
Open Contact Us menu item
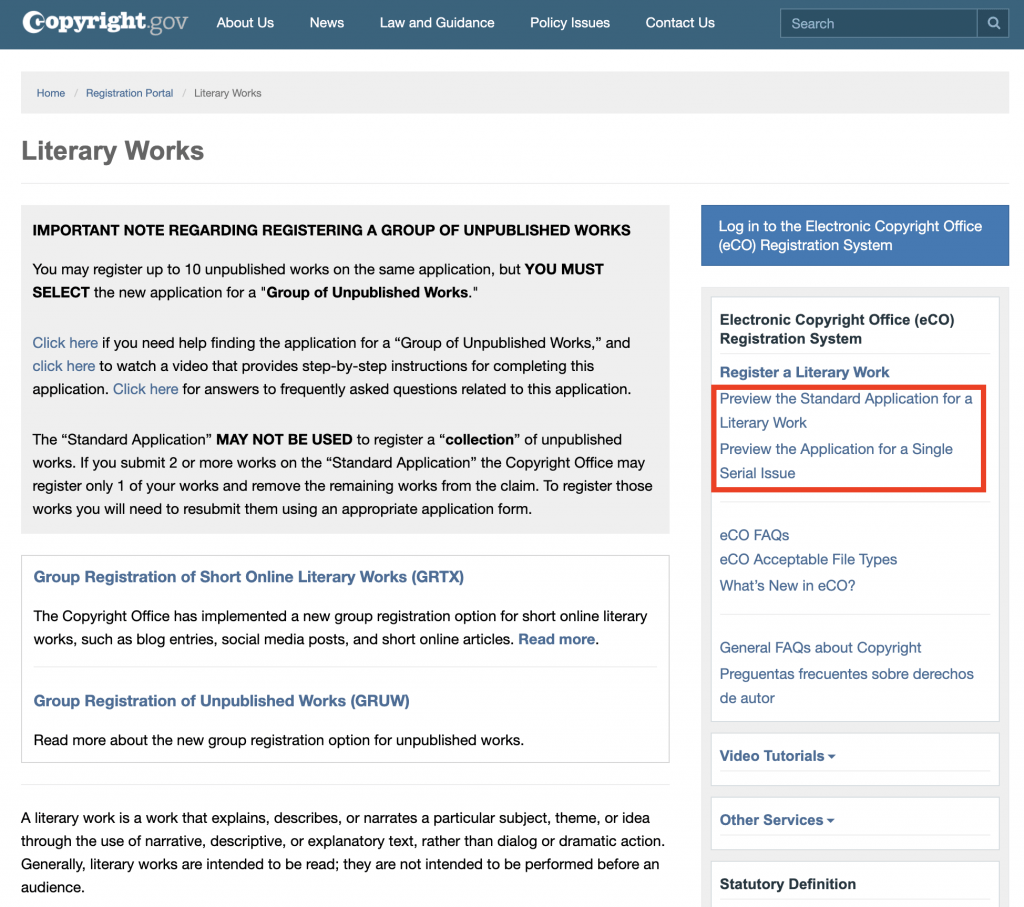680,23
